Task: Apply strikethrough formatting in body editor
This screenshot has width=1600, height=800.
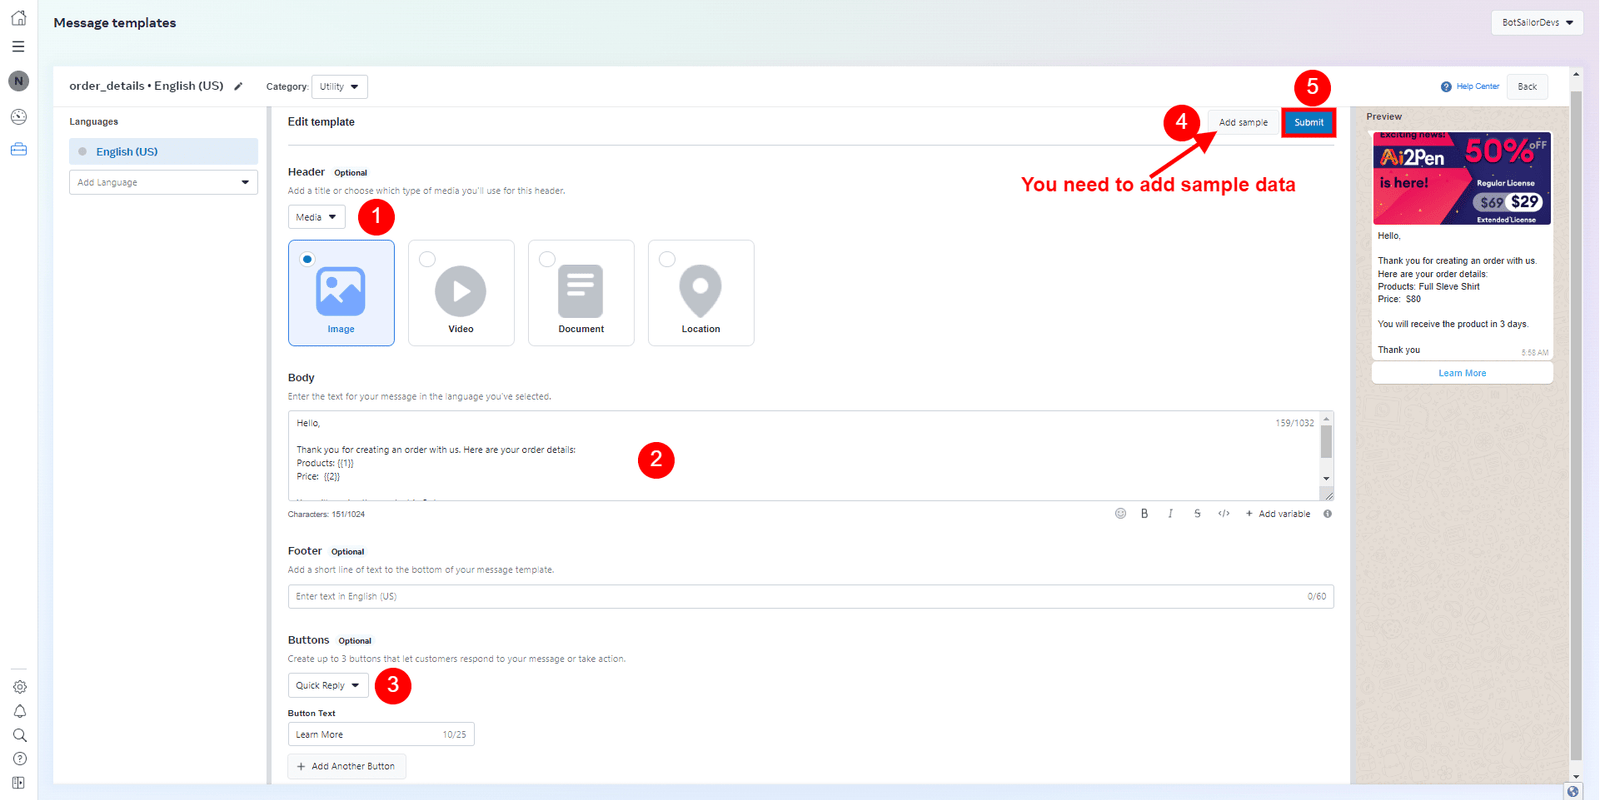Action: (x=1197, y=513)
